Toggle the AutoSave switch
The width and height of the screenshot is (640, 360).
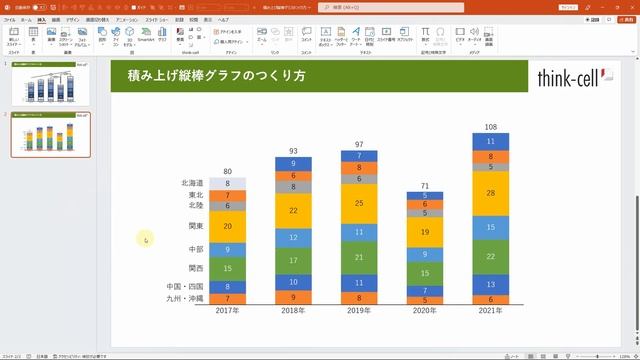[39, 7]
